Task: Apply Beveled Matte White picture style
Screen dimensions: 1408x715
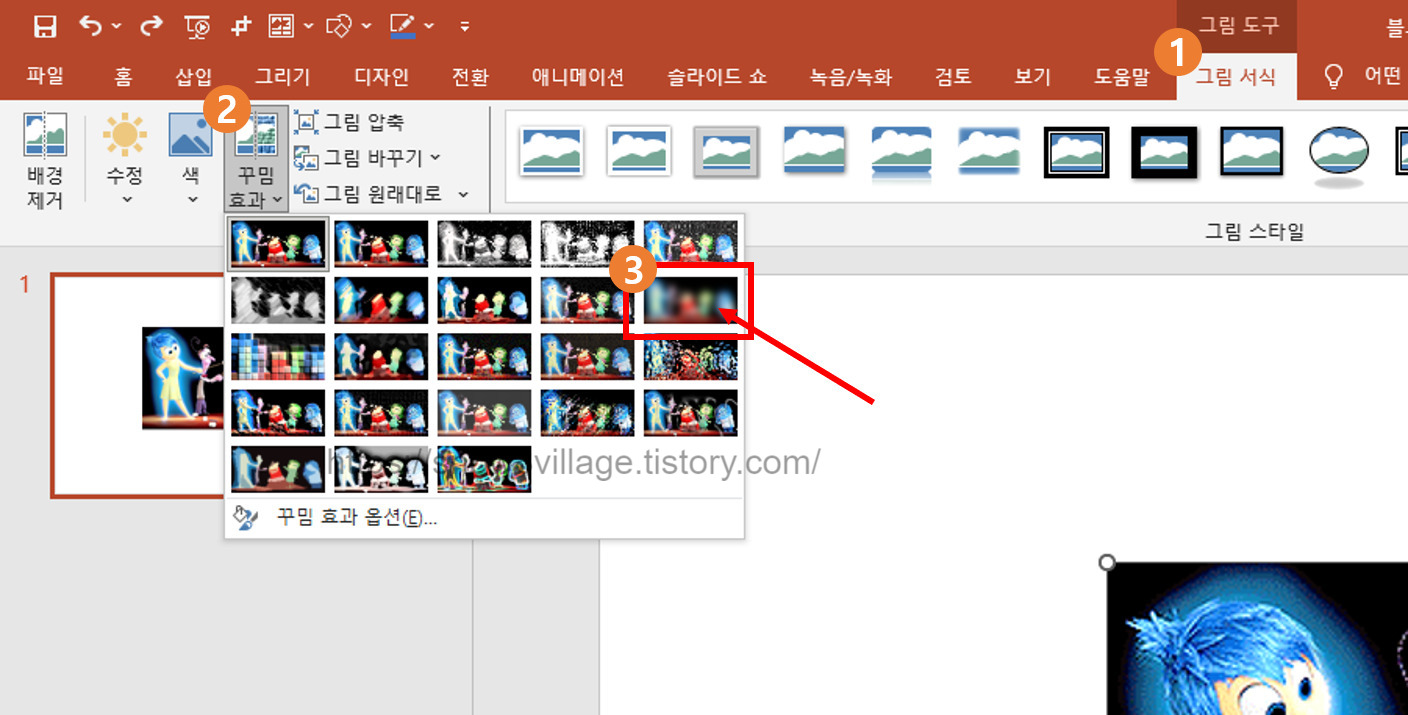Action: pyautogui.click(x=639, y=152)
